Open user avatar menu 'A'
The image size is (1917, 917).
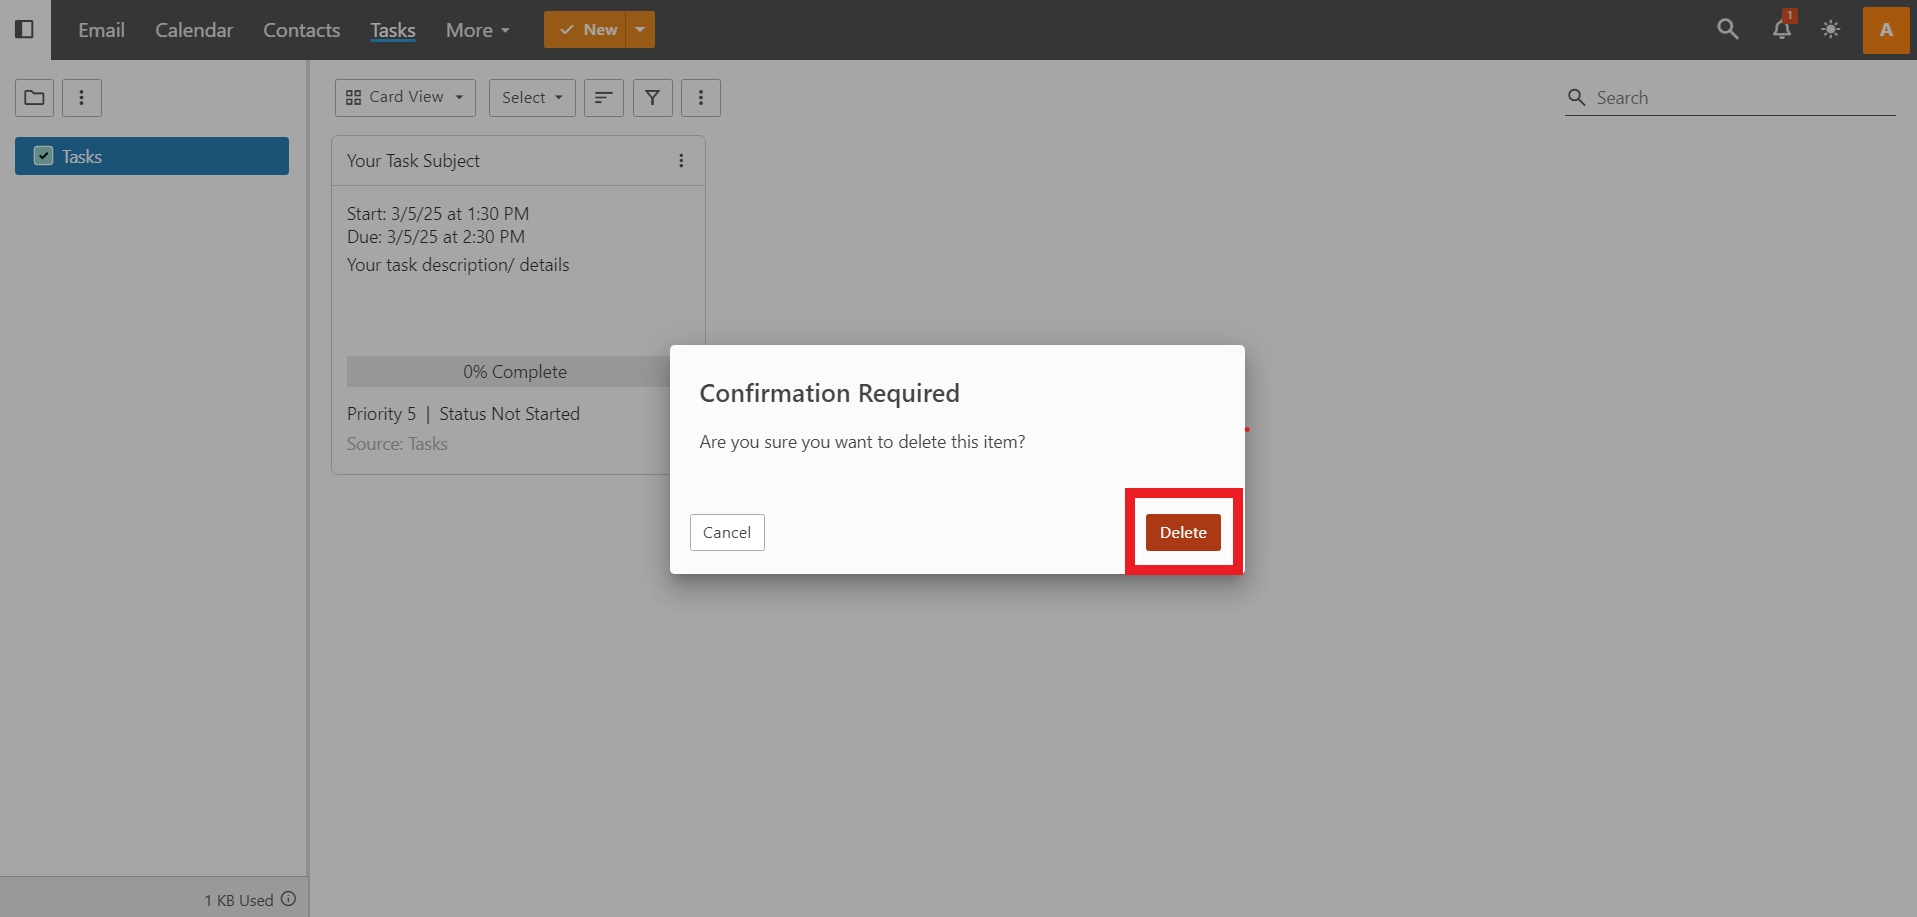1885,30
